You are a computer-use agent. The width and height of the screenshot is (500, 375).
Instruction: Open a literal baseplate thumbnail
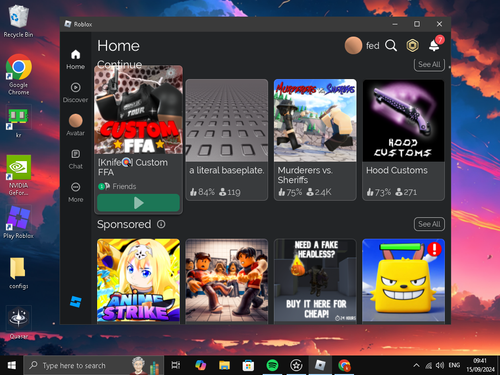point(227,121)
